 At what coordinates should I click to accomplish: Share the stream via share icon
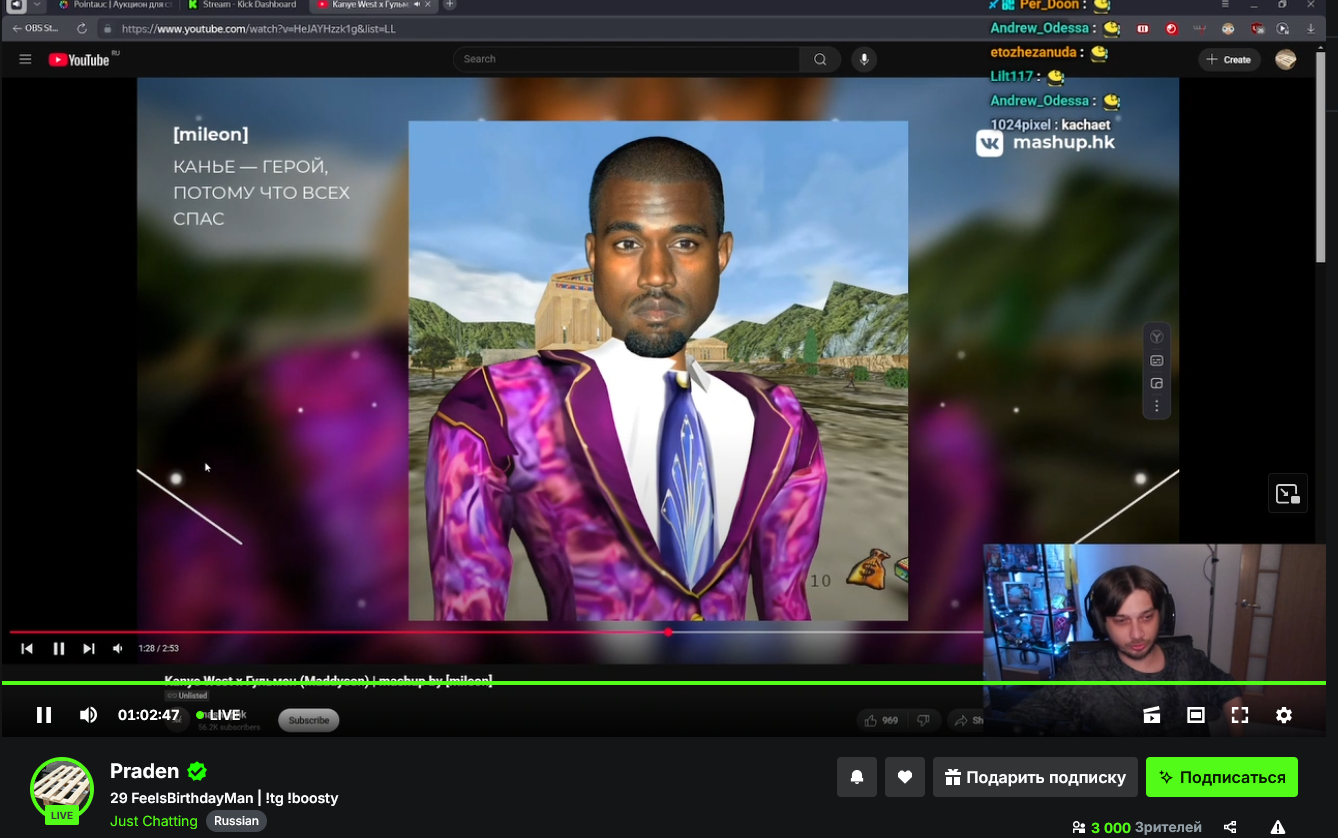1230,827
